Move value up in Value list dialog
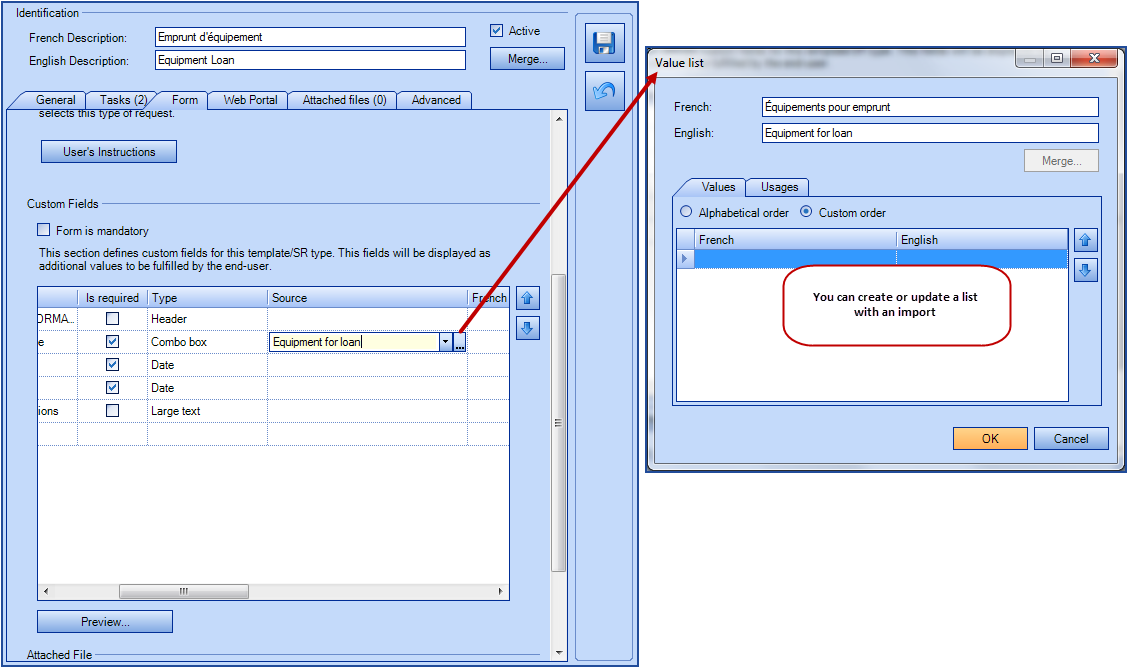Screen dimensions: 1127x667 [x=1085, y=240]
